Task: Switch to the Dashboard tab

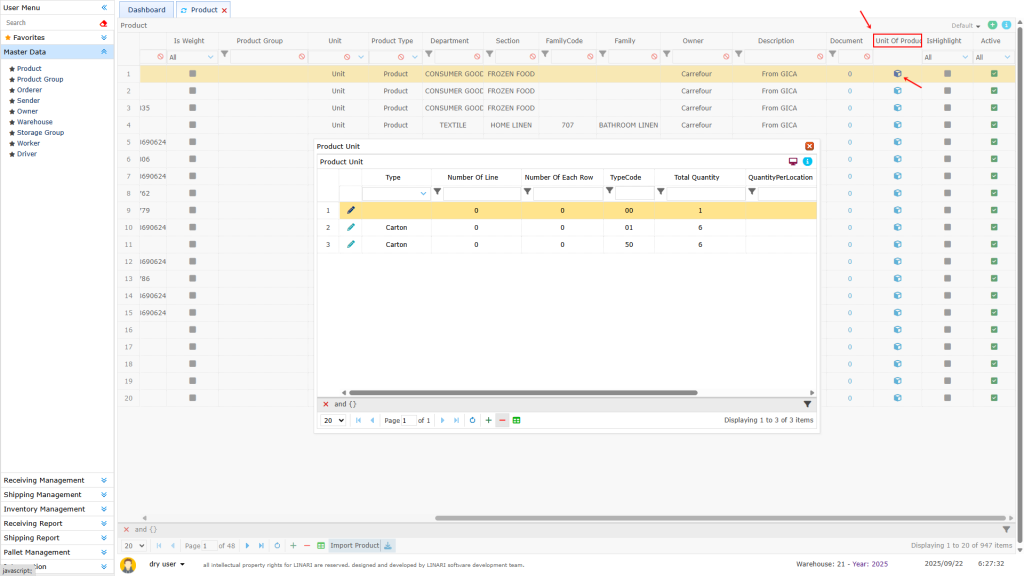Action: 146,9
